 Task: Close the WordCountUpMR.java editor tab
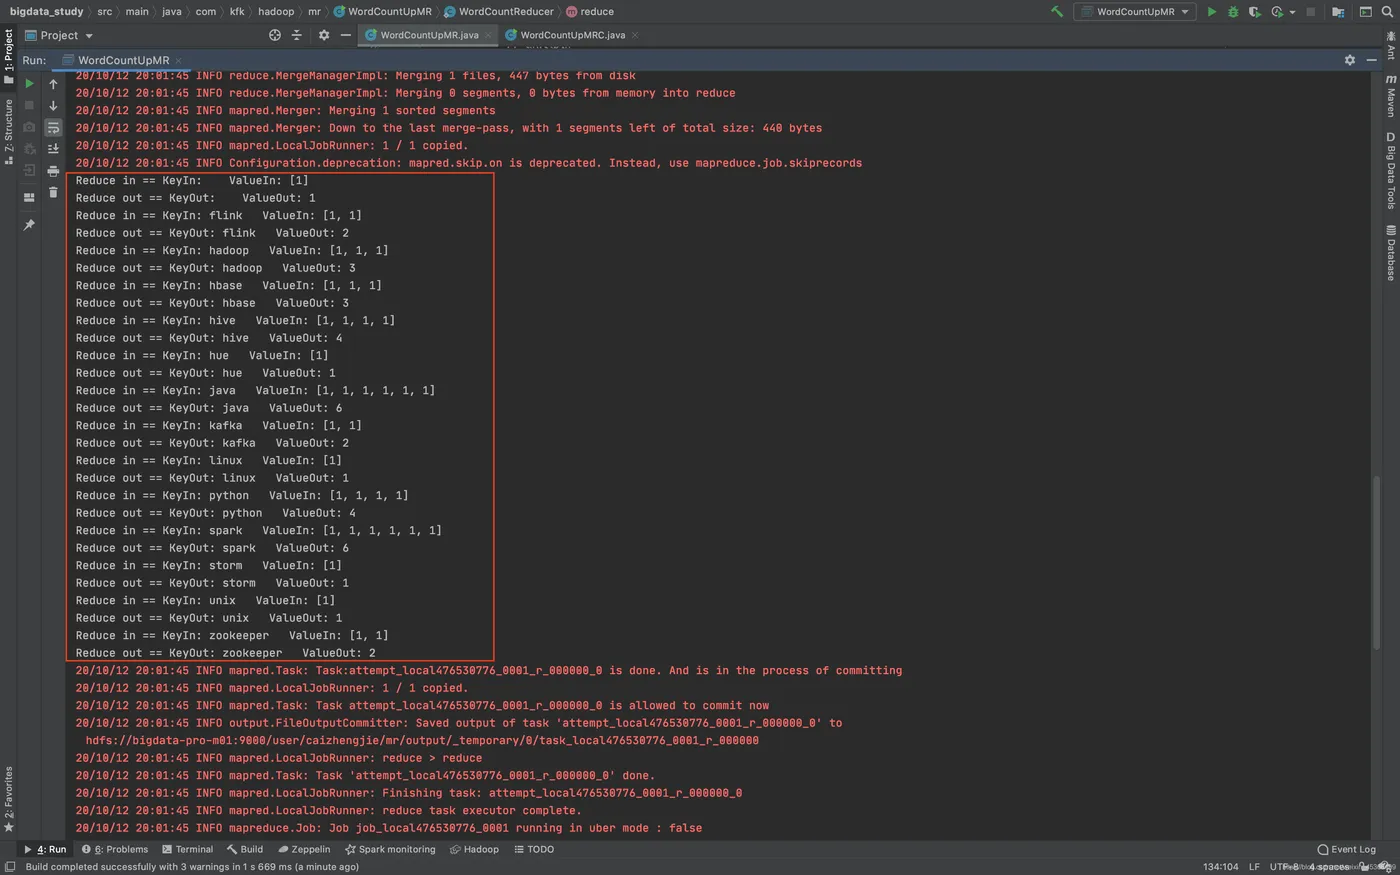tap(488, 35)
